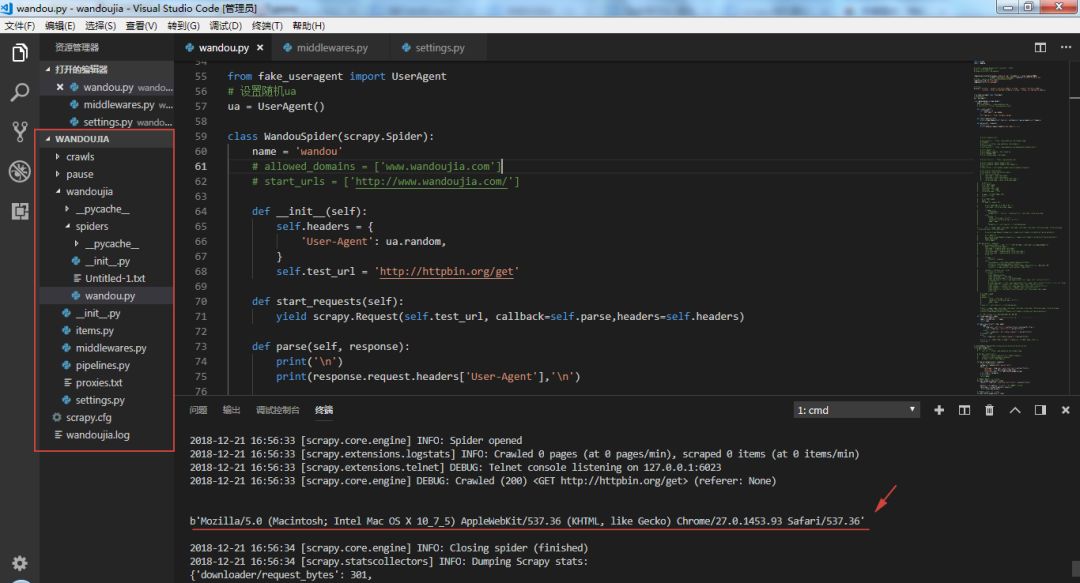
Task: Click line number 64 in the gutter
Action: coord(200,212)
